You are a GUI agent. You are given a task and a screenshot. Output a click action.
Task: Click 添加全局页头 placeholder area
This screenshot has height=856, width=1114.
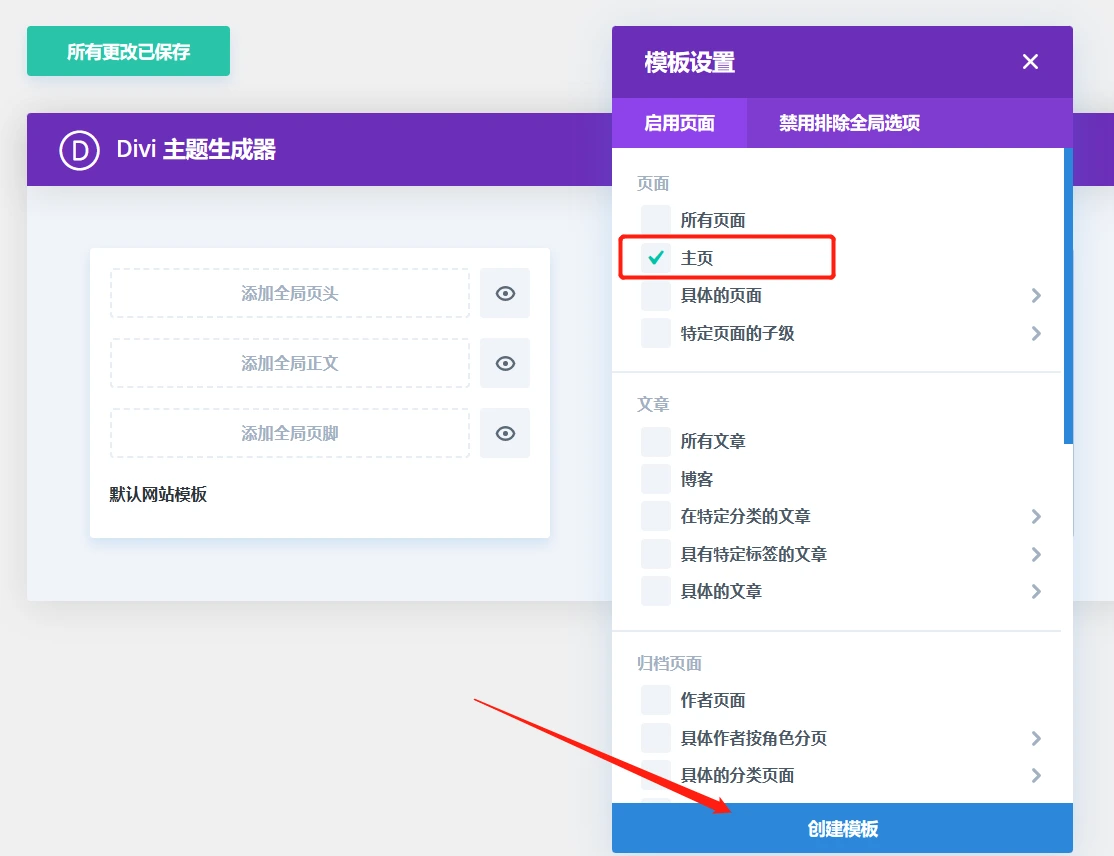tap(290, 293)
